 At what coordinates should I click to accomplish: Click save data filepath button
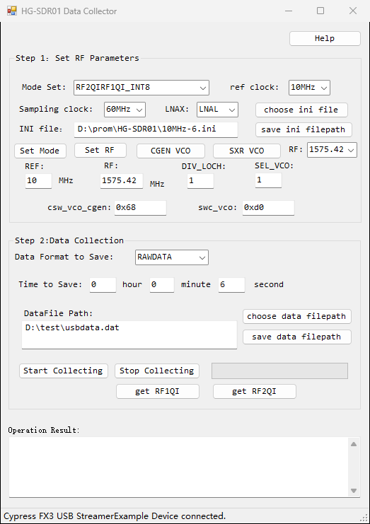pyautogui.click(x=297, y=337)
